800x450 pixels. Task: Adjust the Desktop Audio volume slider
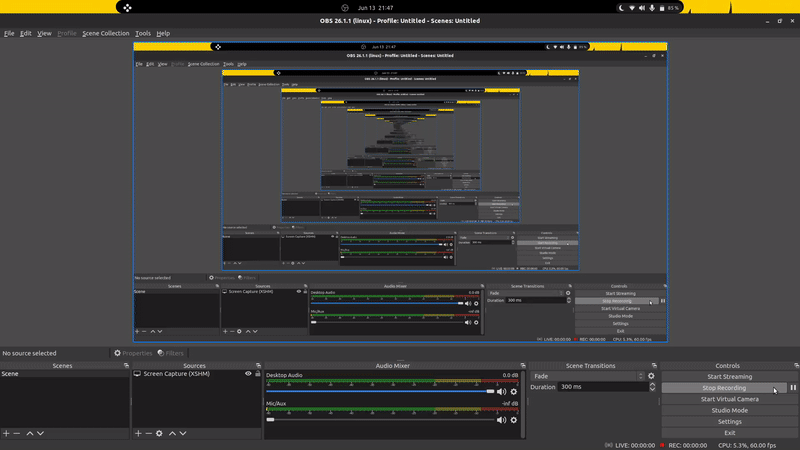point(380,391)
